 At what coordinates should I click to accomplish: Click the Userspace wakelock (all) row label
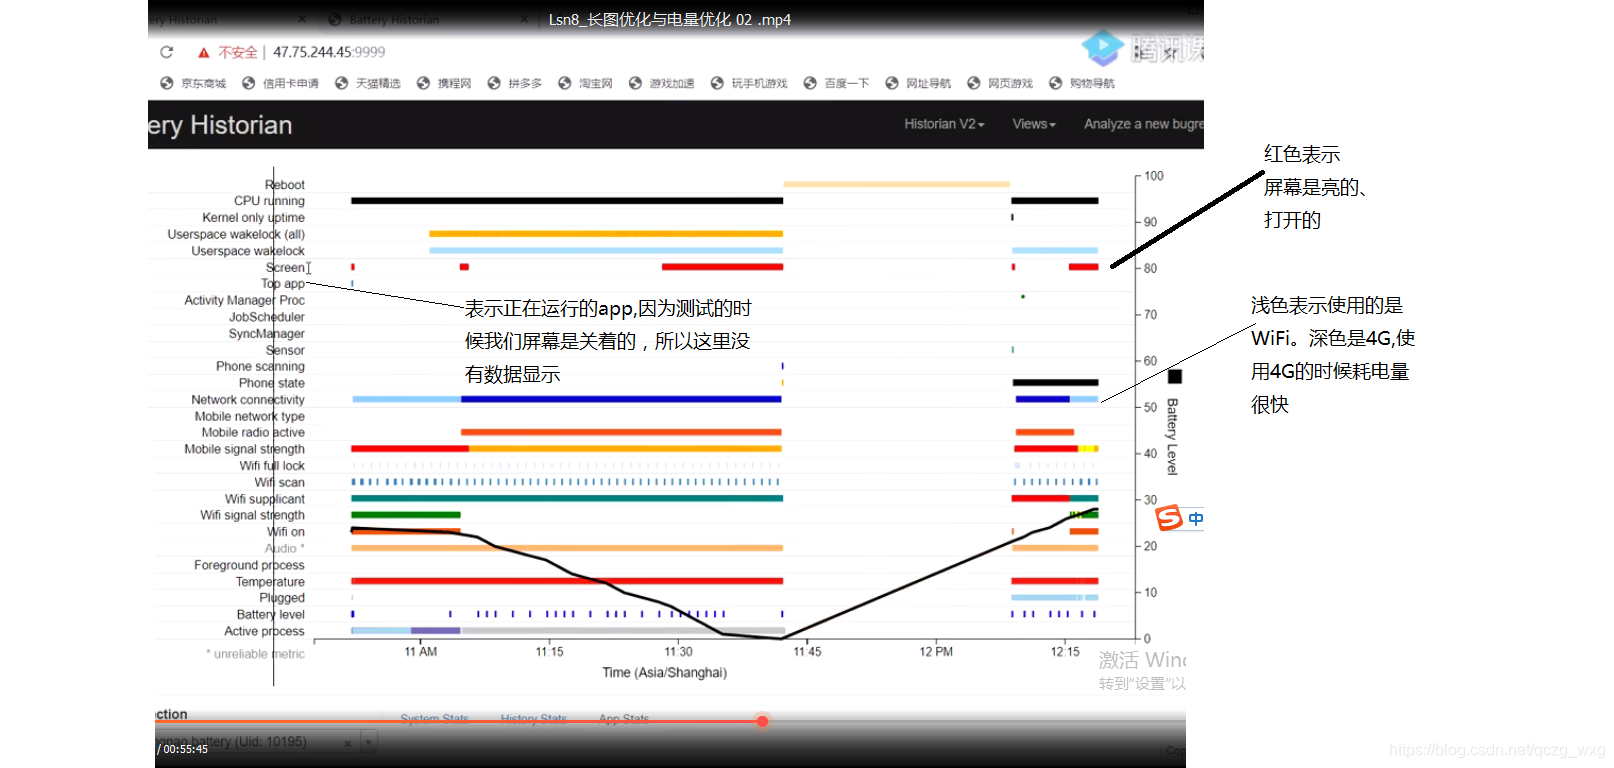pos(236,234)
